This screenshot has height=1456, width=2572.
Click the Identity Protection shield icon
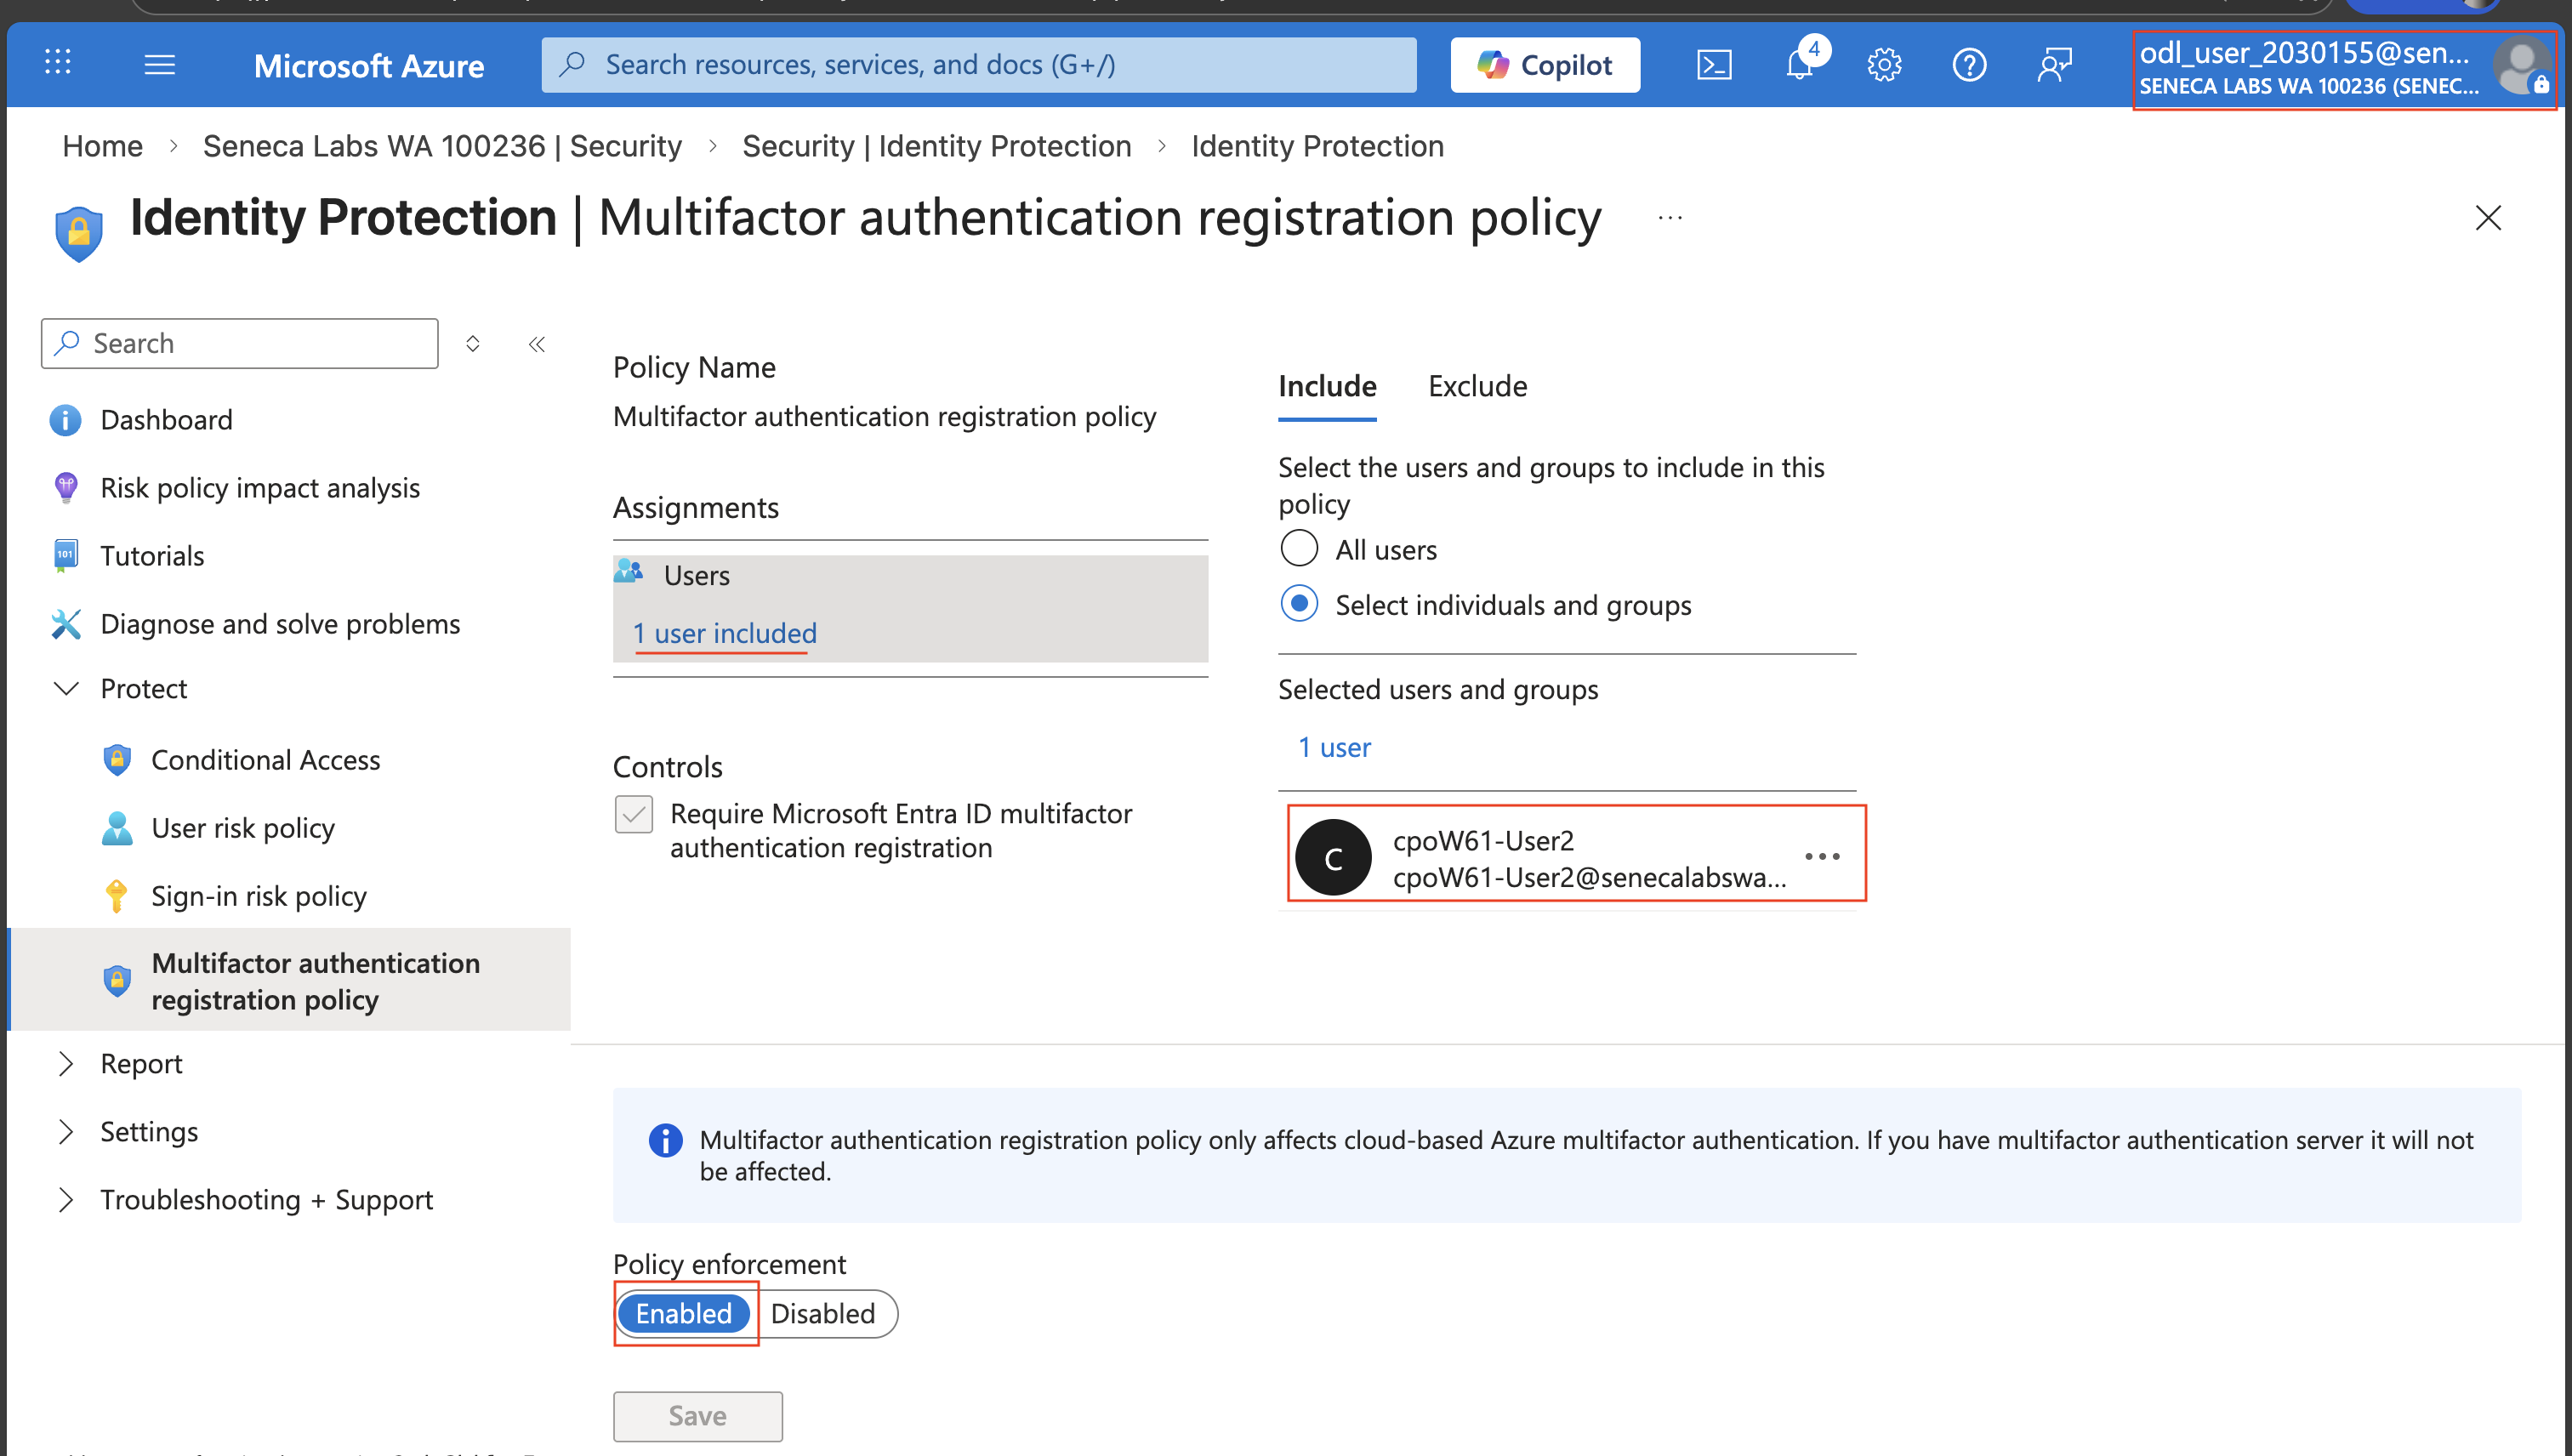[79, 233]
